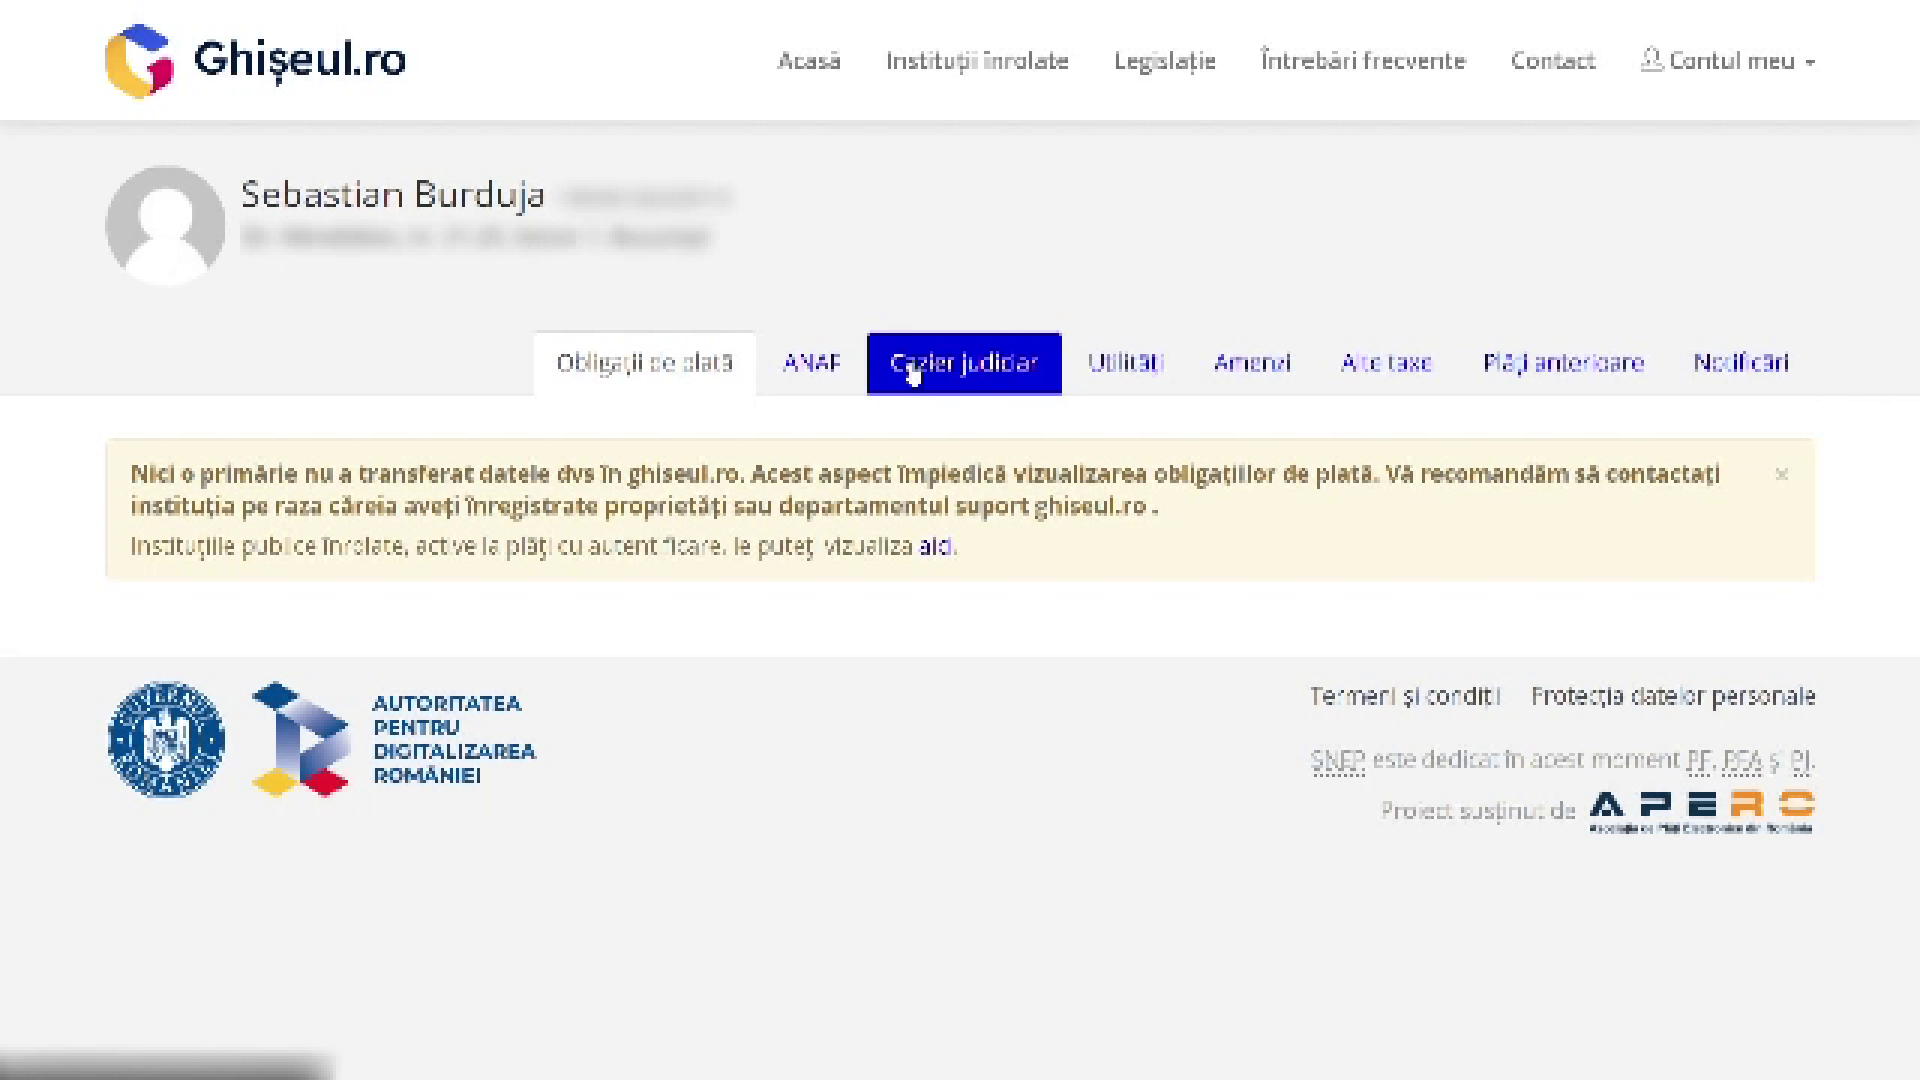Open Protecția datelor personale link
The width and height of the screenshot is (1920, 1080).
coord(1673,696)
